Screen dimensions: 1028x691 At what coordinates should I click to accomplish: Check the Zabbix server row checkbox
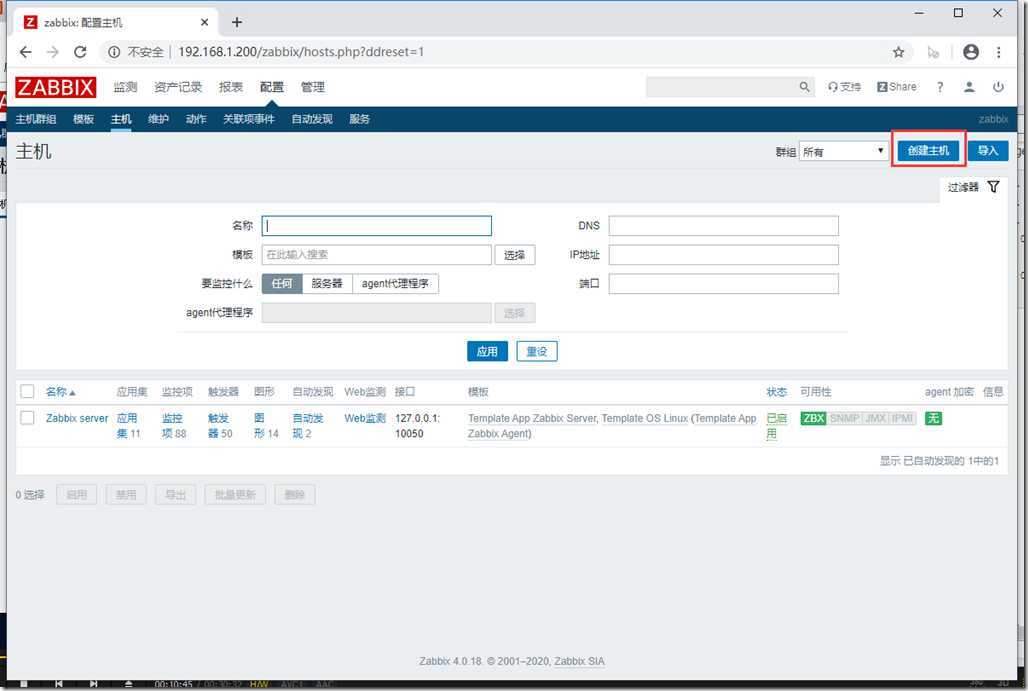28,418
